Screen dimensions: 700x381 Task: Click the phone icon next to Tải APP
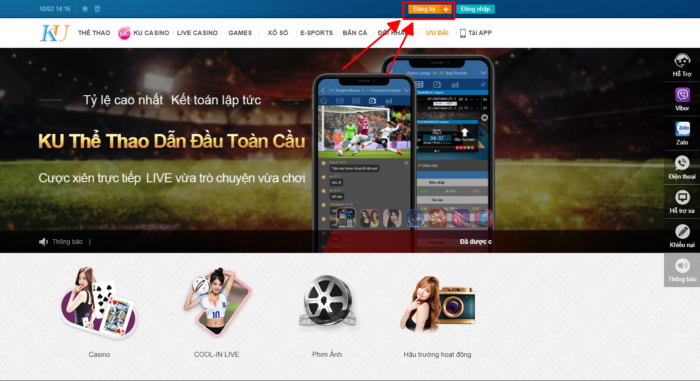(x=463, y=33)
